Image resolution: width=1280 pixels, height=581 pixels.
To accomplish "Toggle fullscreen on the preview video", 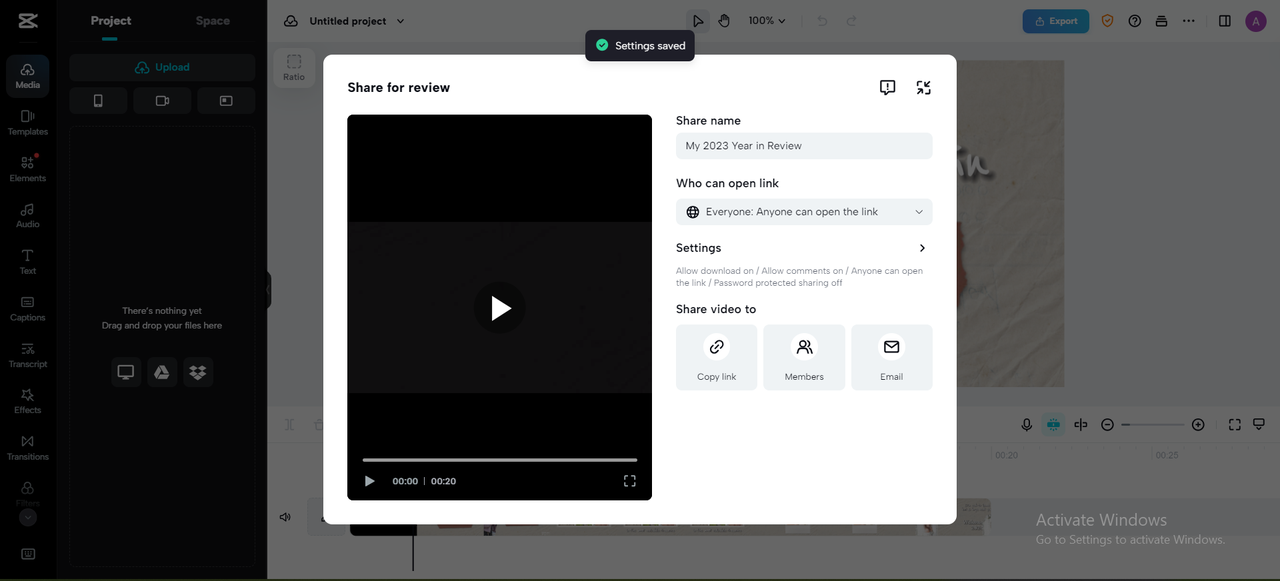I will click(x=630, y=481).
